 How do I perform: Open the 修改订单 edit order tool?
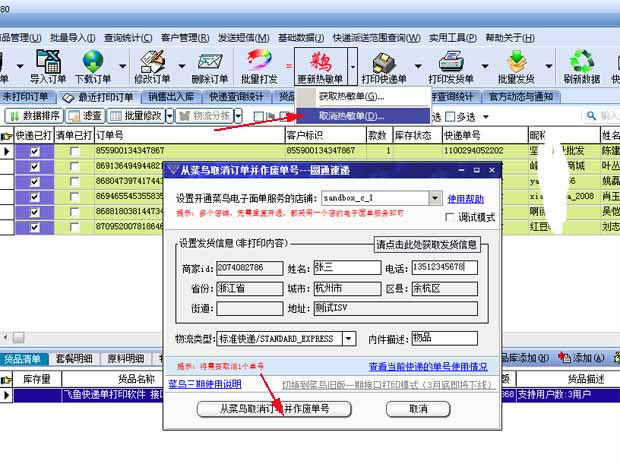(x=152, y=66)
